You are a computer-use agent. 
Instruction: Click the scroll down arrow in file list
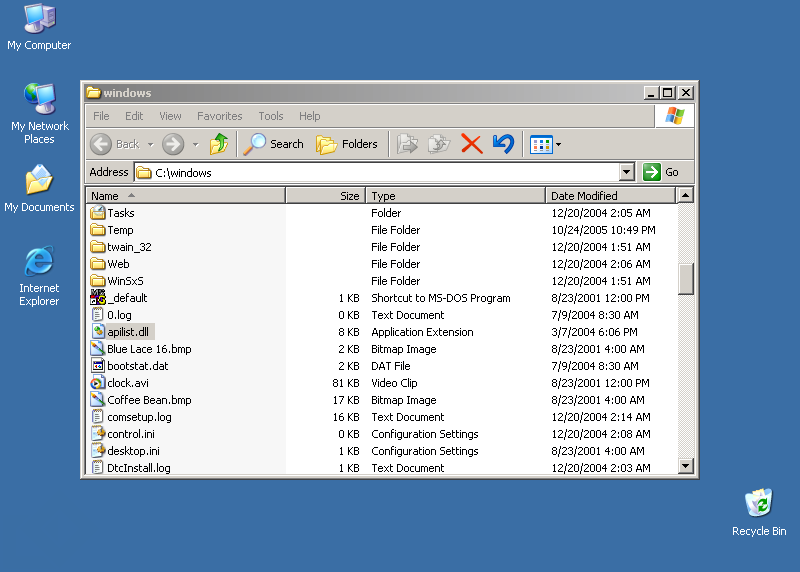(686, 465)
